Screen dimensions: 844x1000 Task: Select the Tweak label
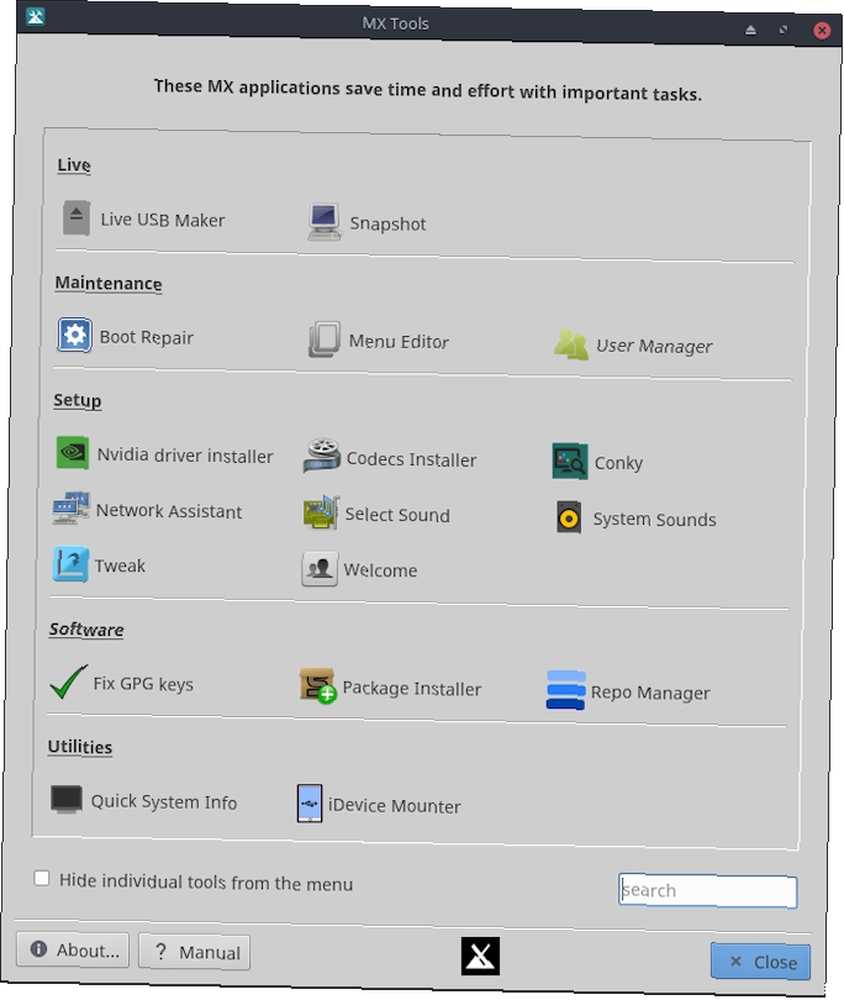click(120, 566)
